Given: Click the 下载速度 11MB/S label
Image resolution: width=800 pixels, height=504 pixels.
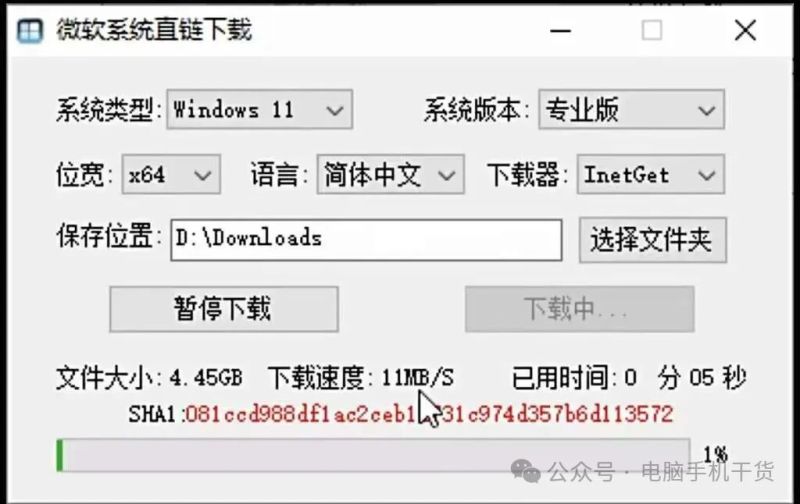Looking at the screenshot, I should click(x=361, y=378).
